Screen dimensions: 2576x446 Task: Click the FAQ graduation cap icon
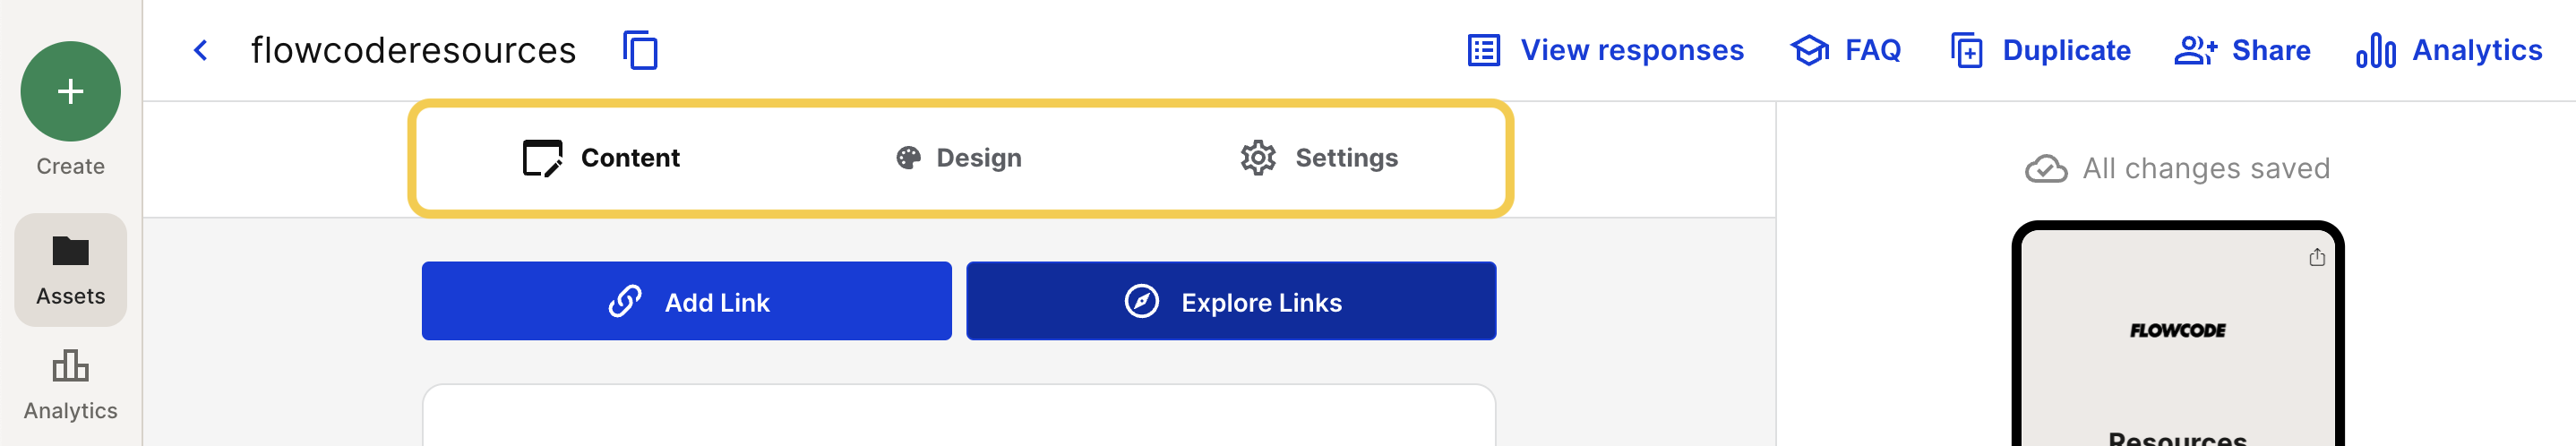[1809, 50]
